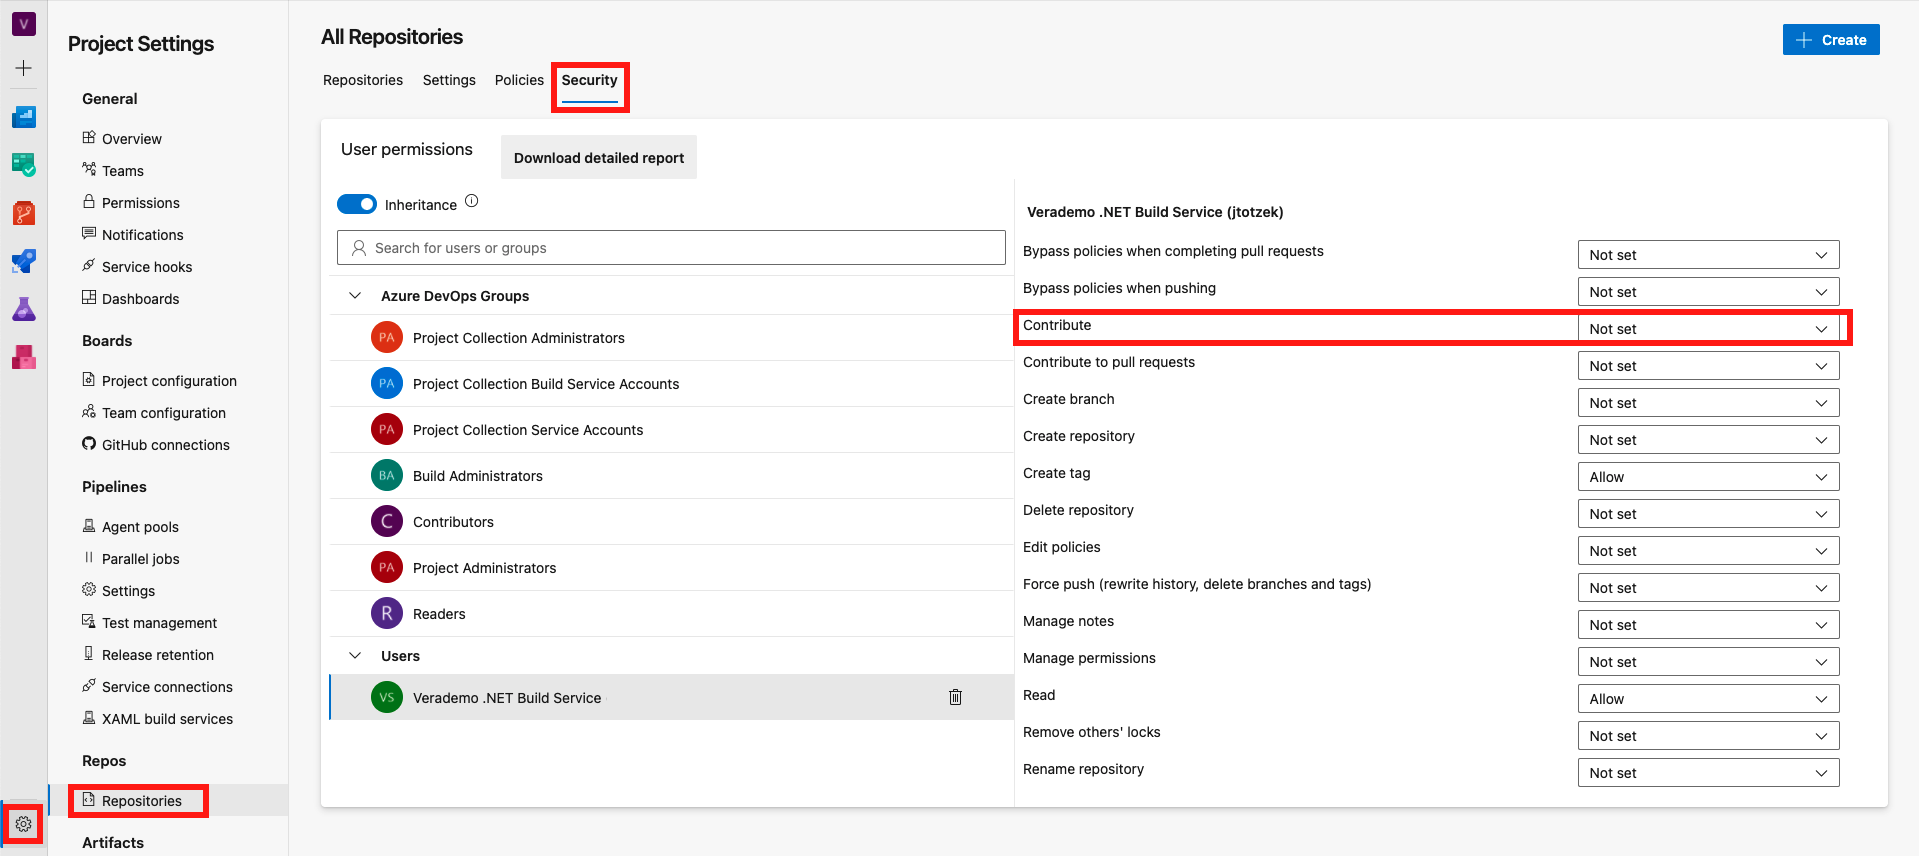The width and height of the screenshot is (1919, 856).
Task: Switch to the Settings tab
Action: 449,80
